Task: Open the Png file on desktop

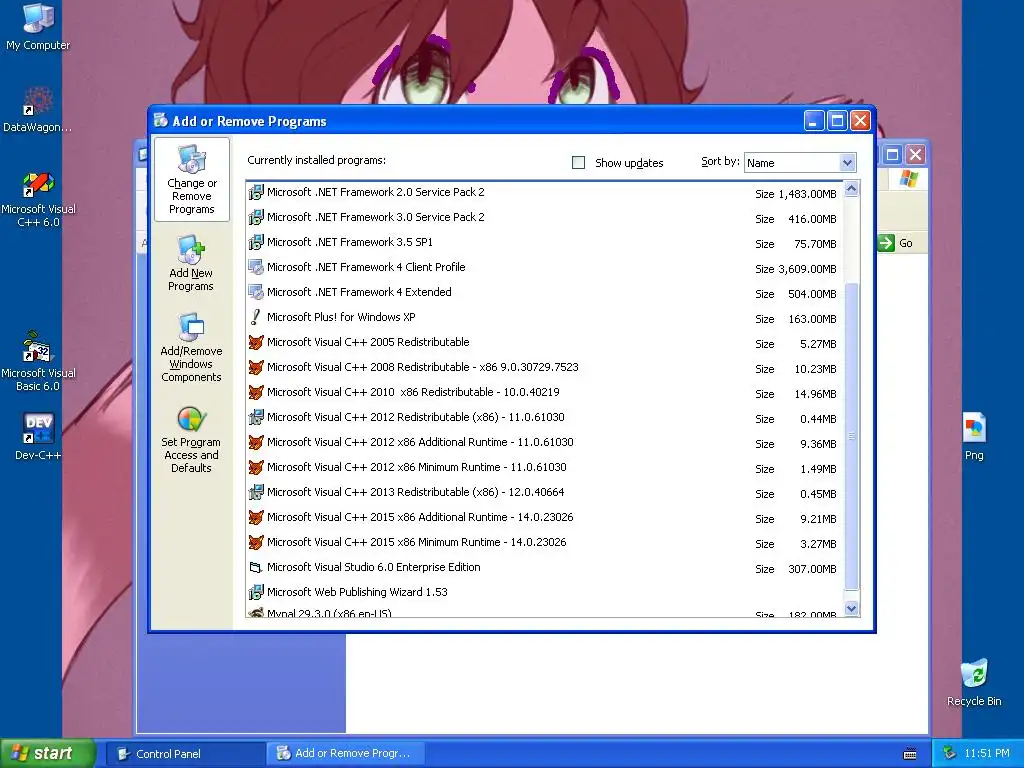Action: tap(974, 436)
